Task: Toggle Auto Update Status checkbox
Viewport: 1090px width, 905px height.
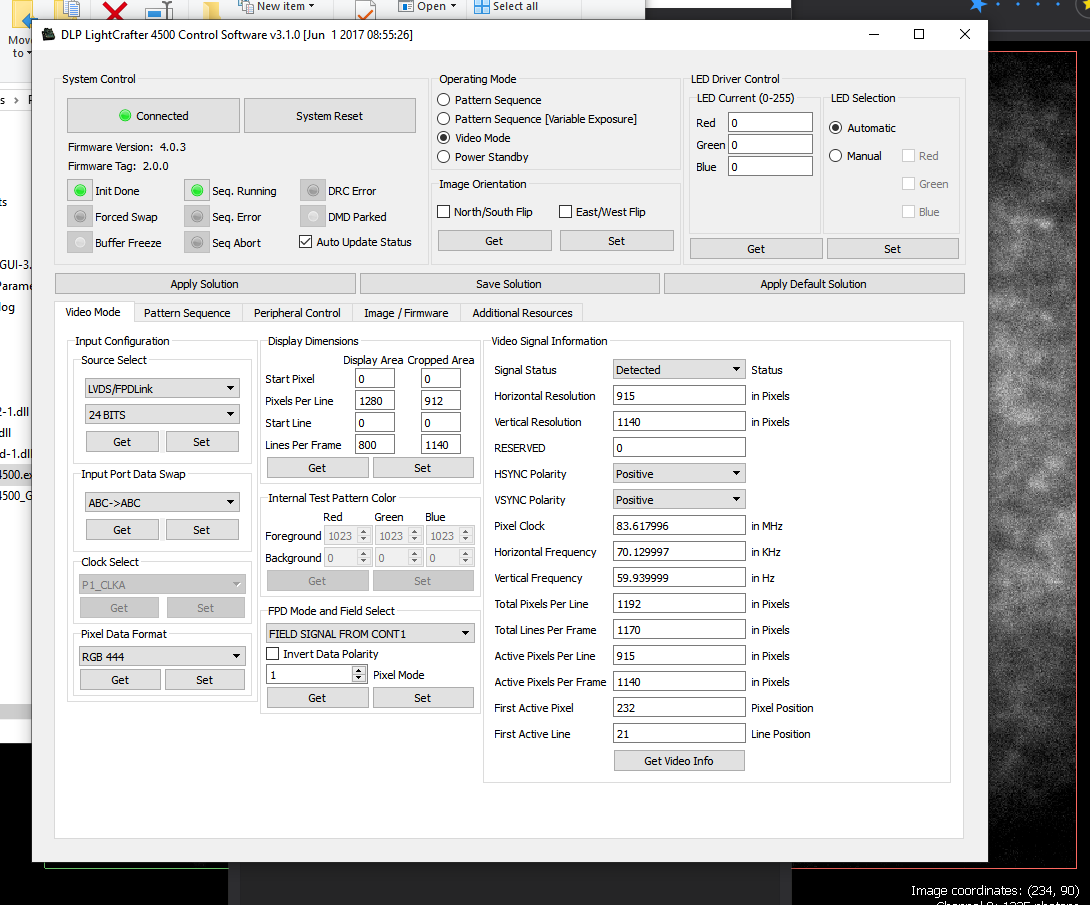Action: coord(305,242)
